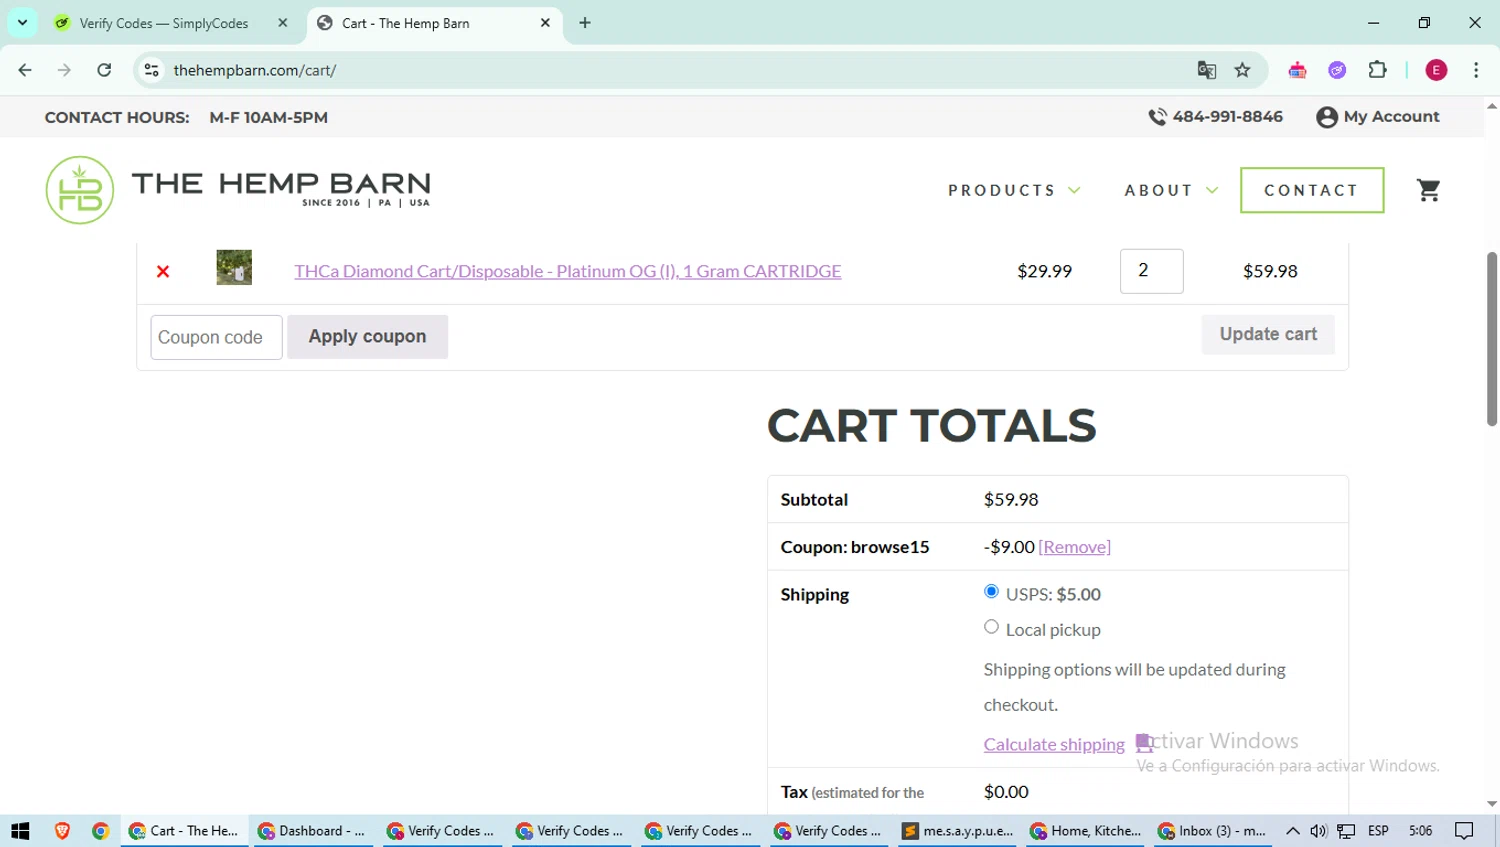Click the -$9.00 coupon discount amount

(x=1009, y=547)
